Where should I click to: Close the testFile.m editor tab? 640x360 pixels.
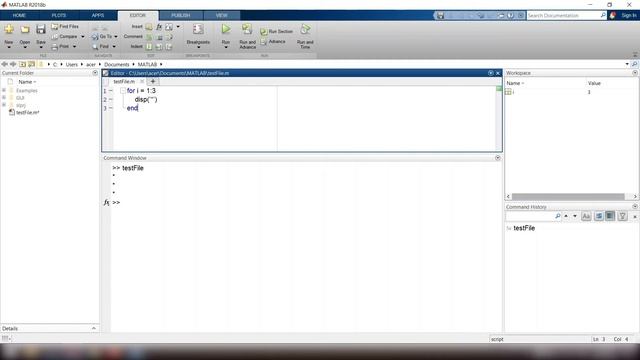point(142,82)
